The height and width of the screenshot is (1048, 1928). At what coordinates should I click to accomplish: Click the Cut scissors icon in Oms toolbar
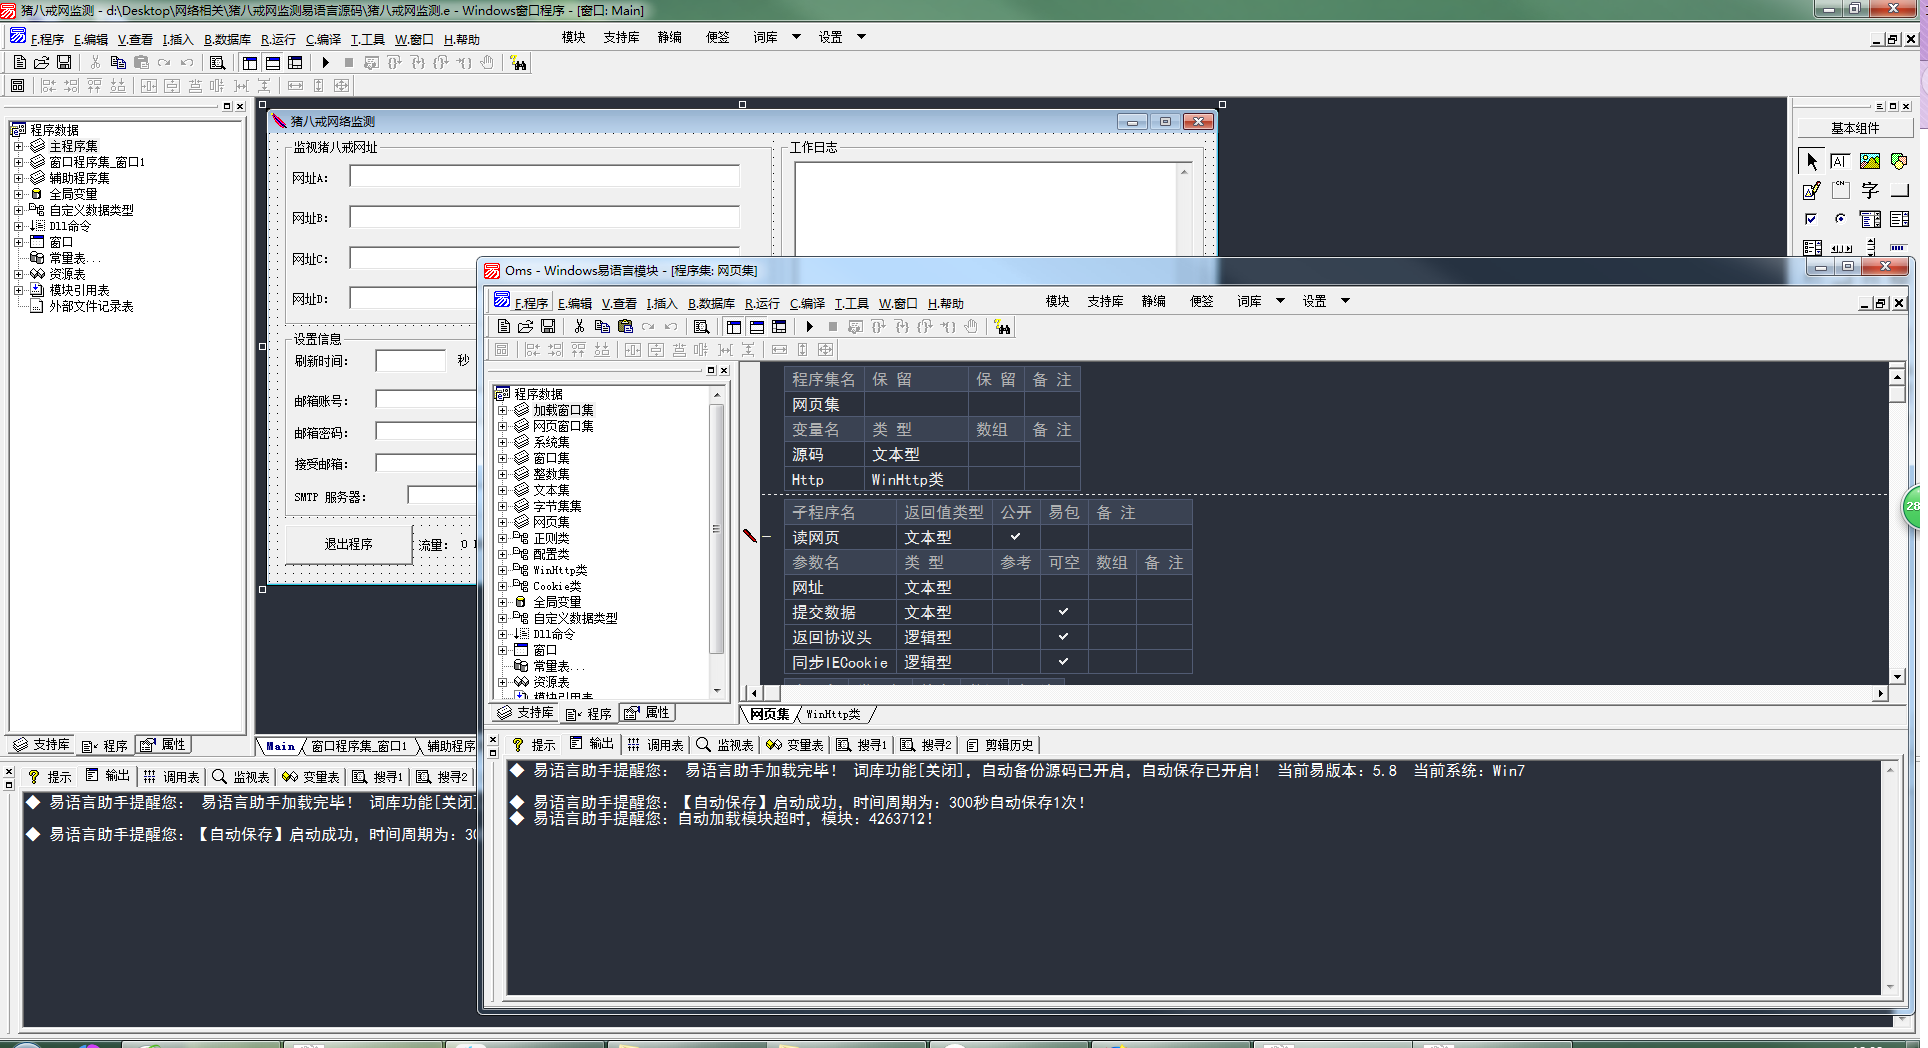click(x=579, y=326)
